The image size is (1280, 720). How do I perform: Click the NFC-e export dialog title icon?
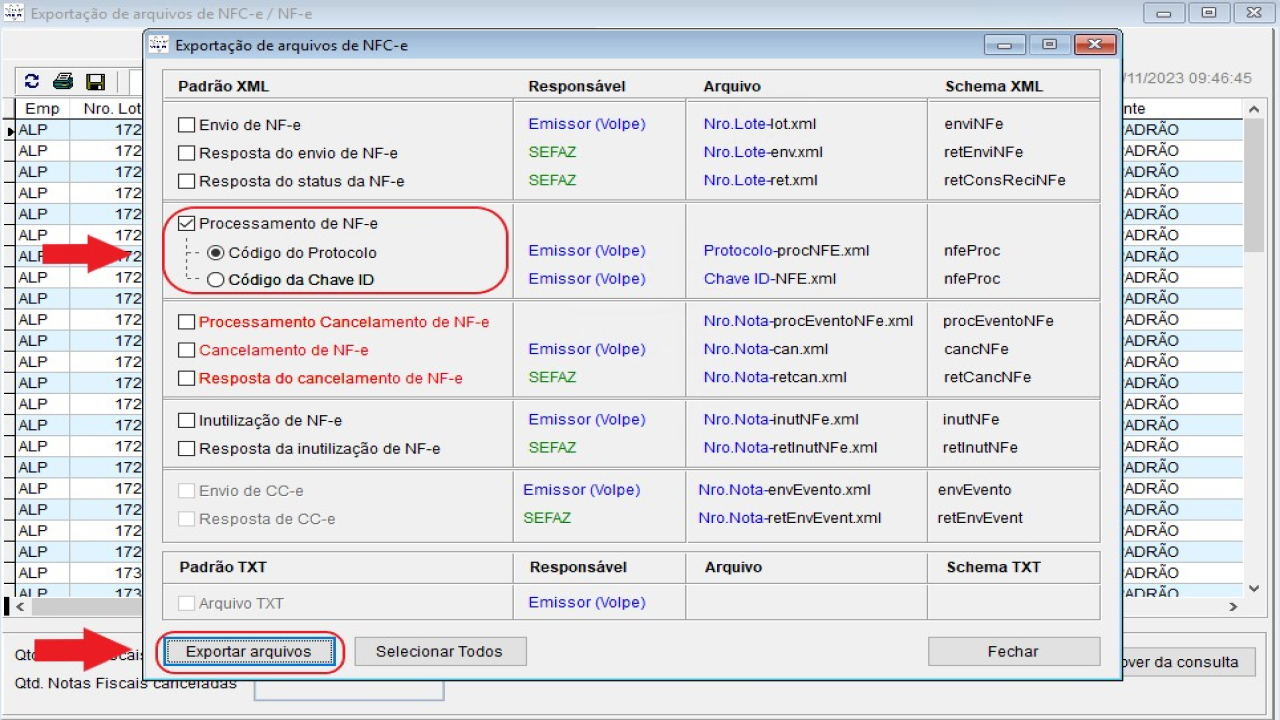pyautogui.click(x=158, y=45)
